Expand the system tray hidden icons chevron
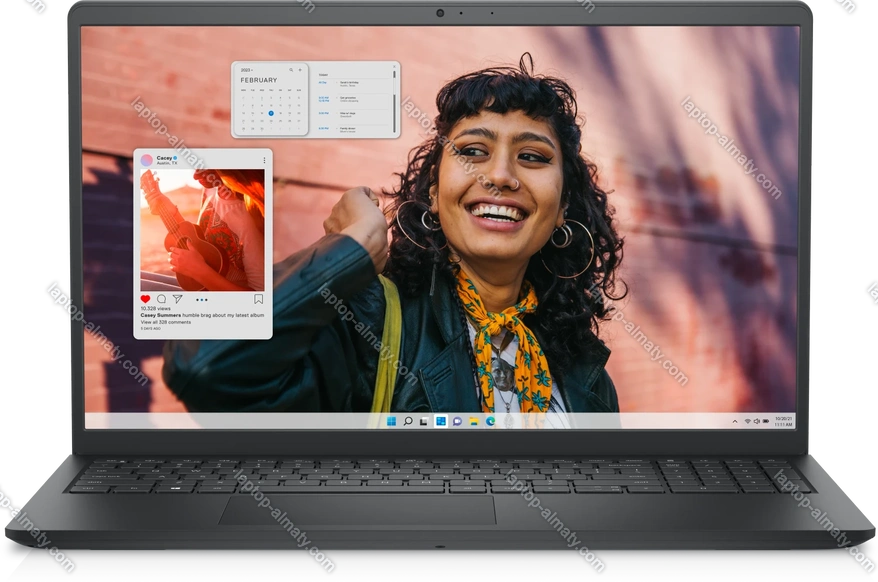The height and width of the screenshot is (582, 878). click(735, 421)
